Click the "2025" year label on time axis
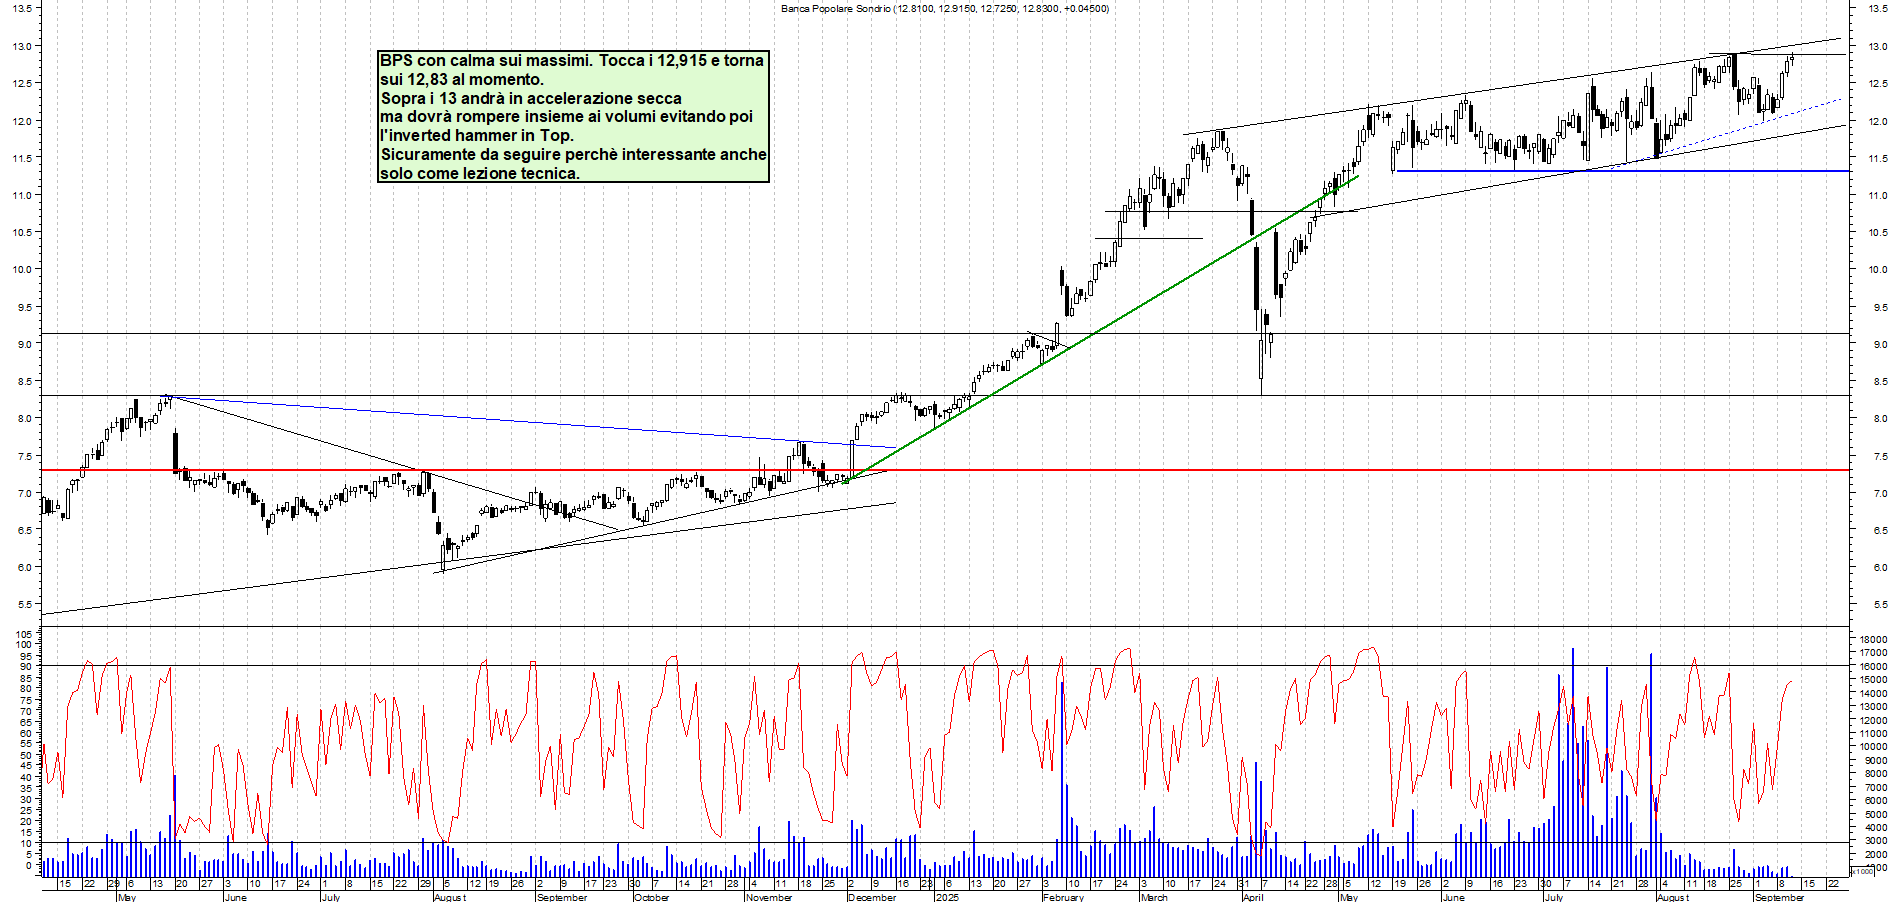 [x=947, y=897]
